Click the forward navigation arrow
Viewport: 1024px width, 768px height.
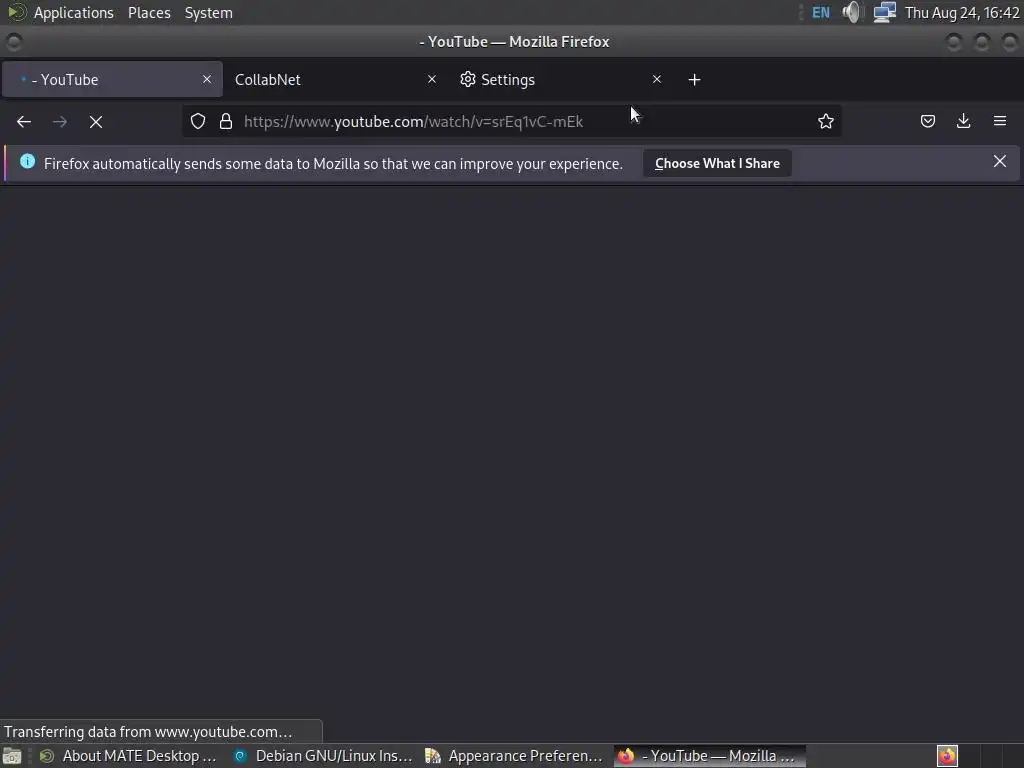pos(60,121)
